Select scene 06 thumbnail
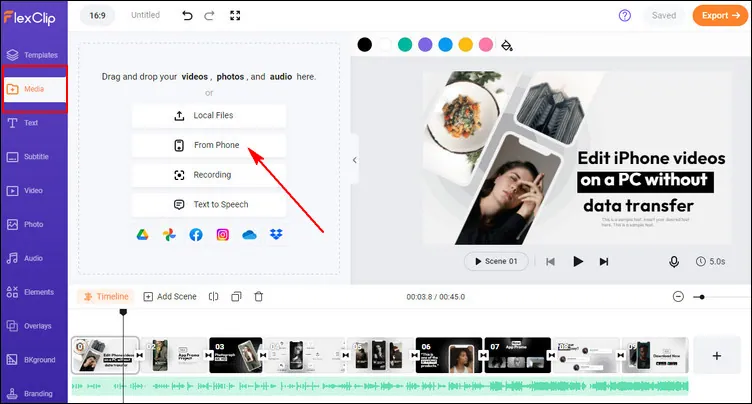Viewport: 752px width, 404px height. pos(448,356)
